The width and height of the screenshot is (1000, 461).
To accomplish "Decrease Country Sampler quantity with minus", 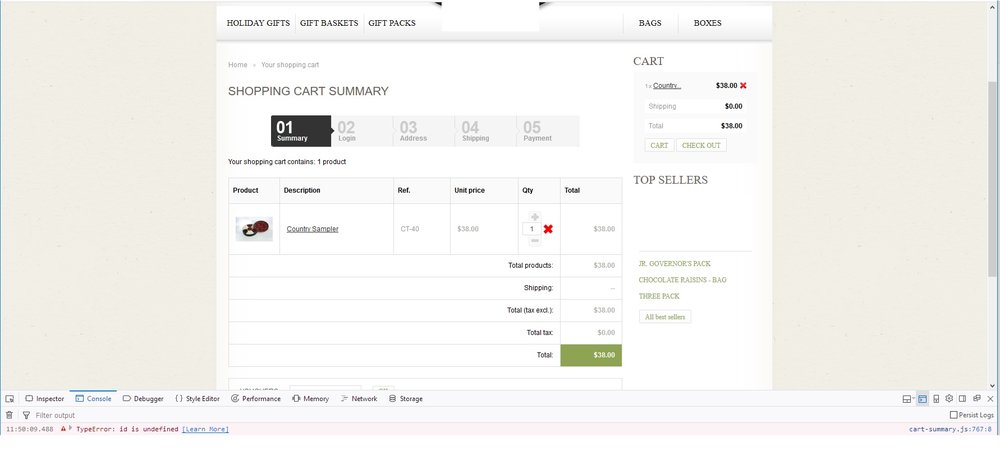I will [535, 240].
